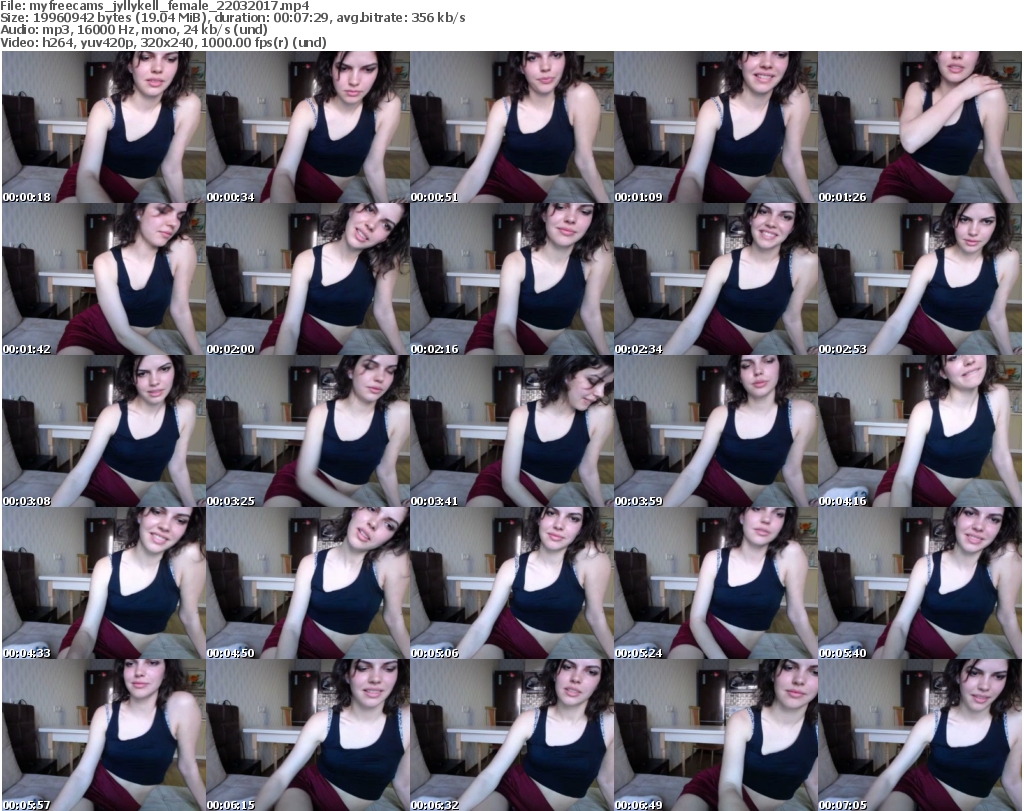Select the thumbnail timestamped 00:04:16
The height and width of the screenshot is (811, 1024).
[920, 432]
